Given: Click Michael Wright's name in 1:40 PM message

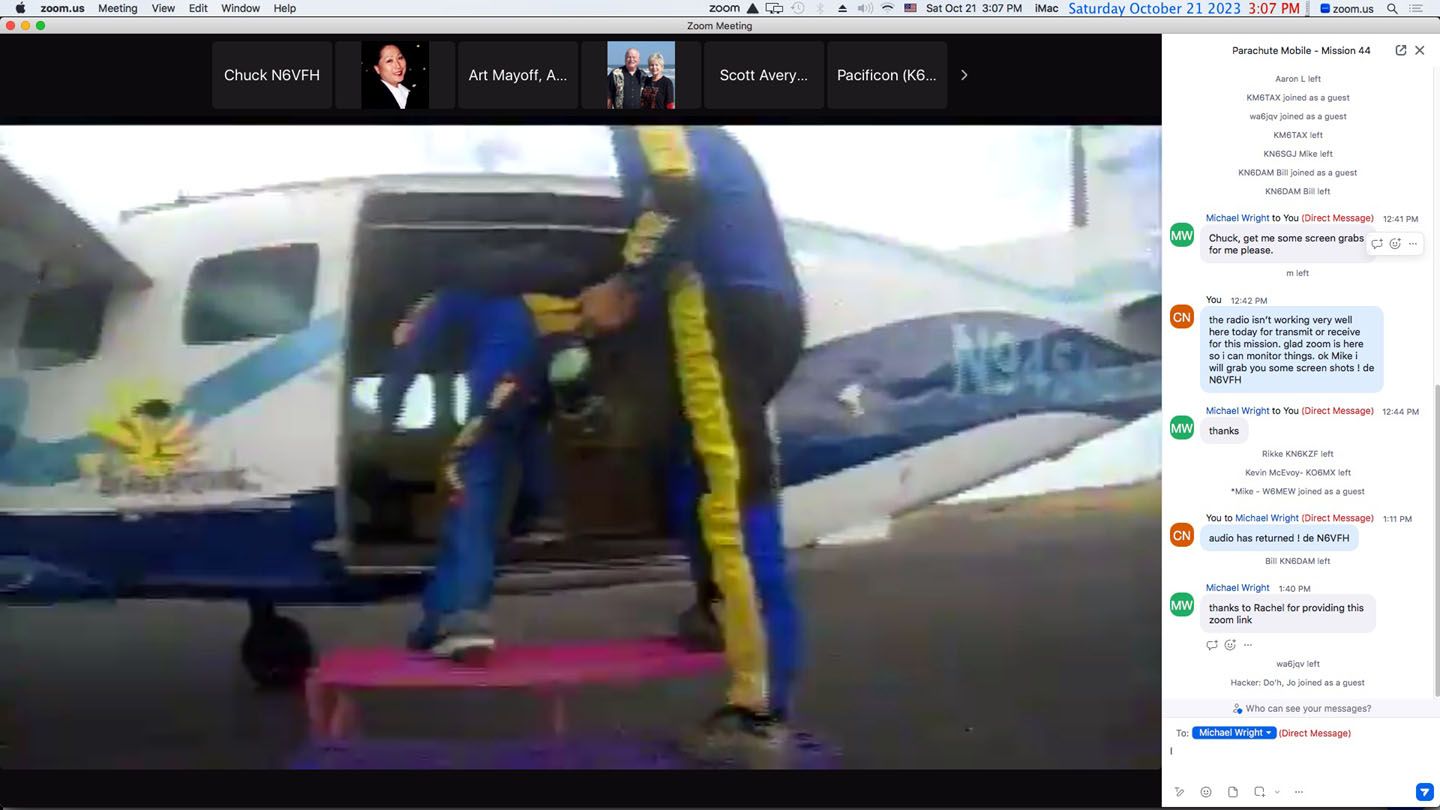Looking at the screenshot, I should pyautogui.click(x=1237, y=588).
